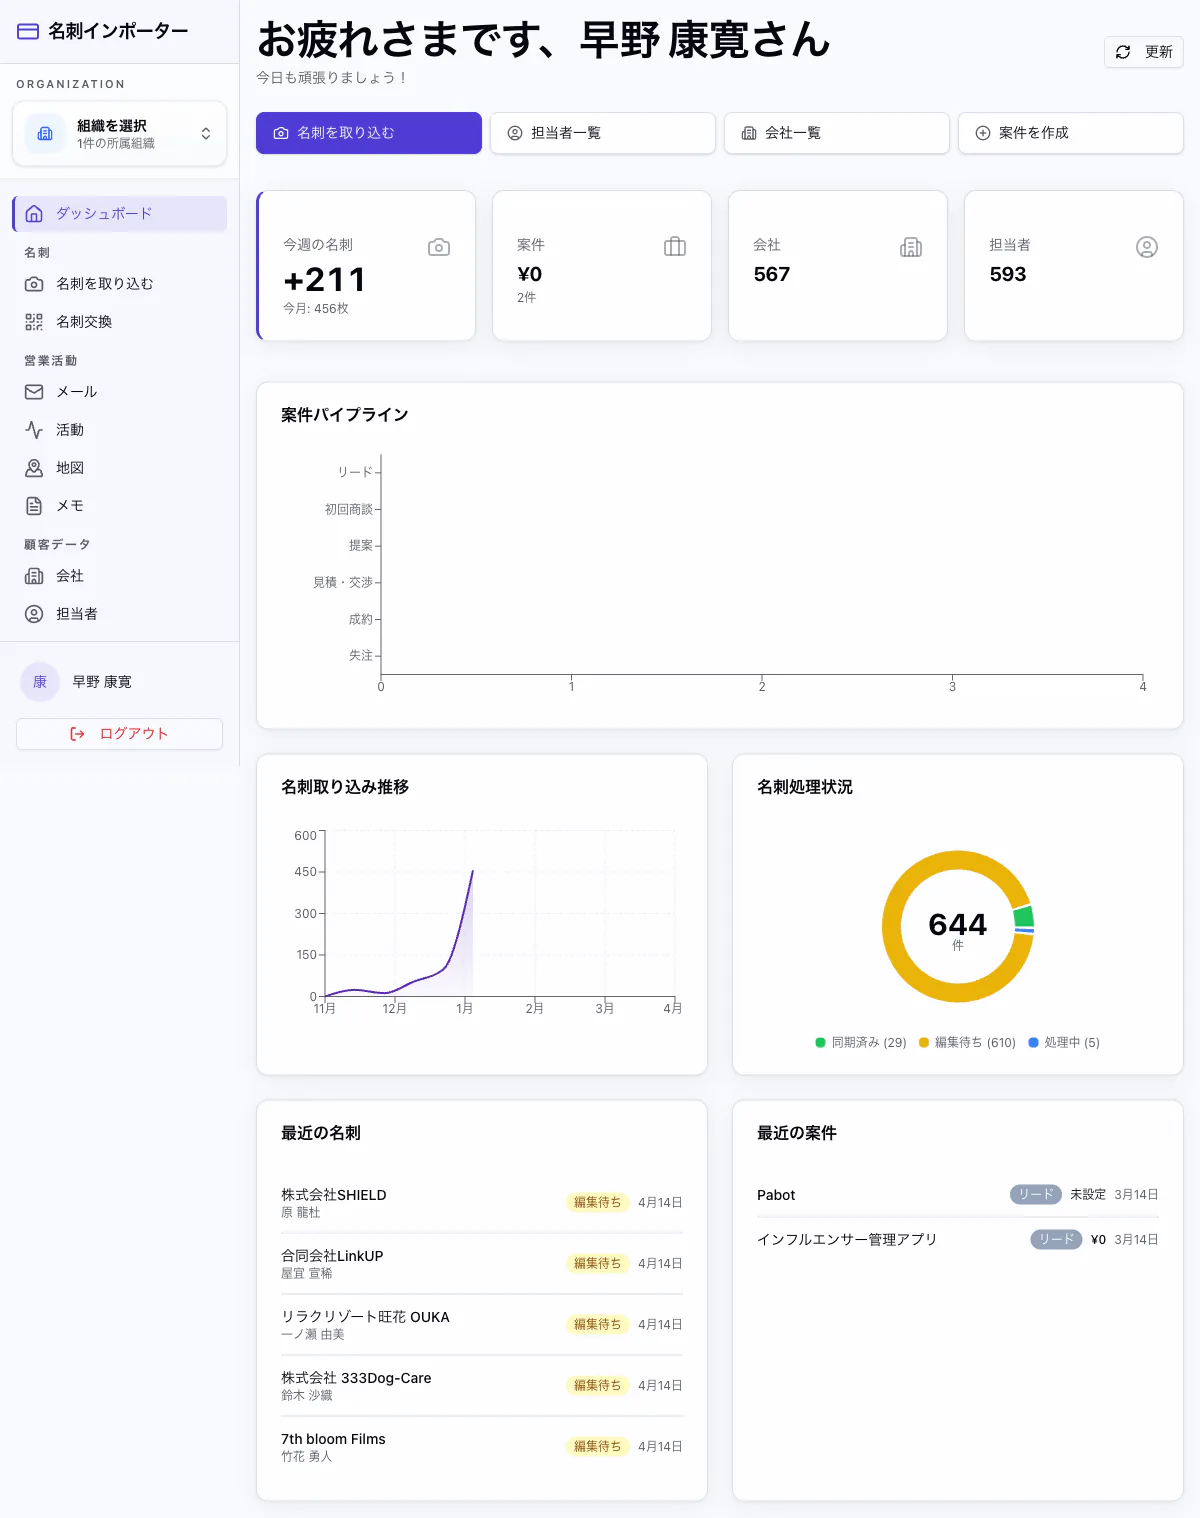Image resolution: width=1200 pixels, height=1518 pixels.
Task: Click the camera icon in sidebar
Action: (34, 284)
